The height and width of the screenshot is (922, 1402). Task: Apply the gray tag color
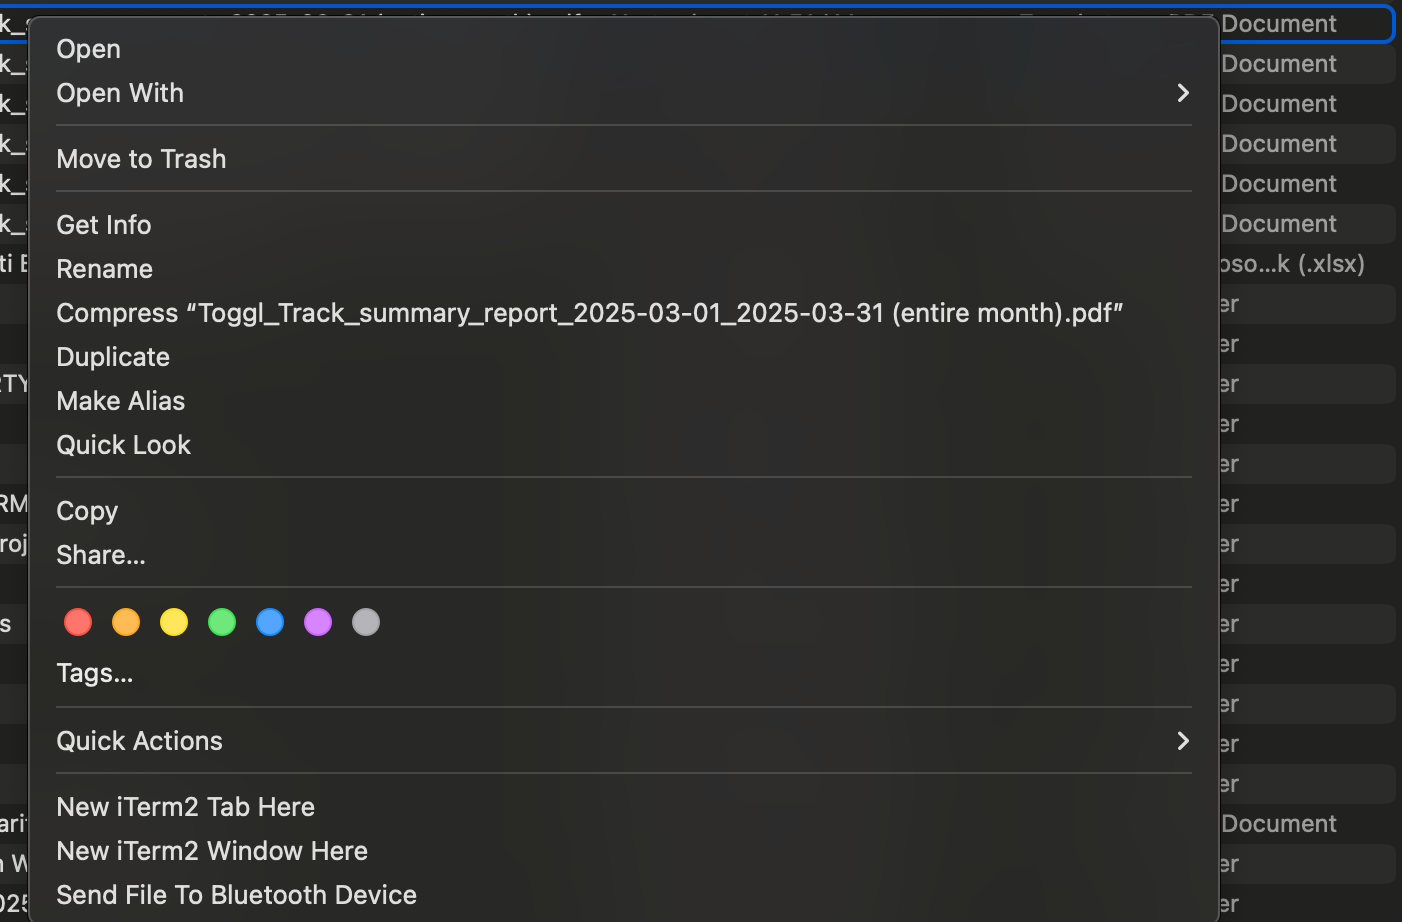(366, 622)
